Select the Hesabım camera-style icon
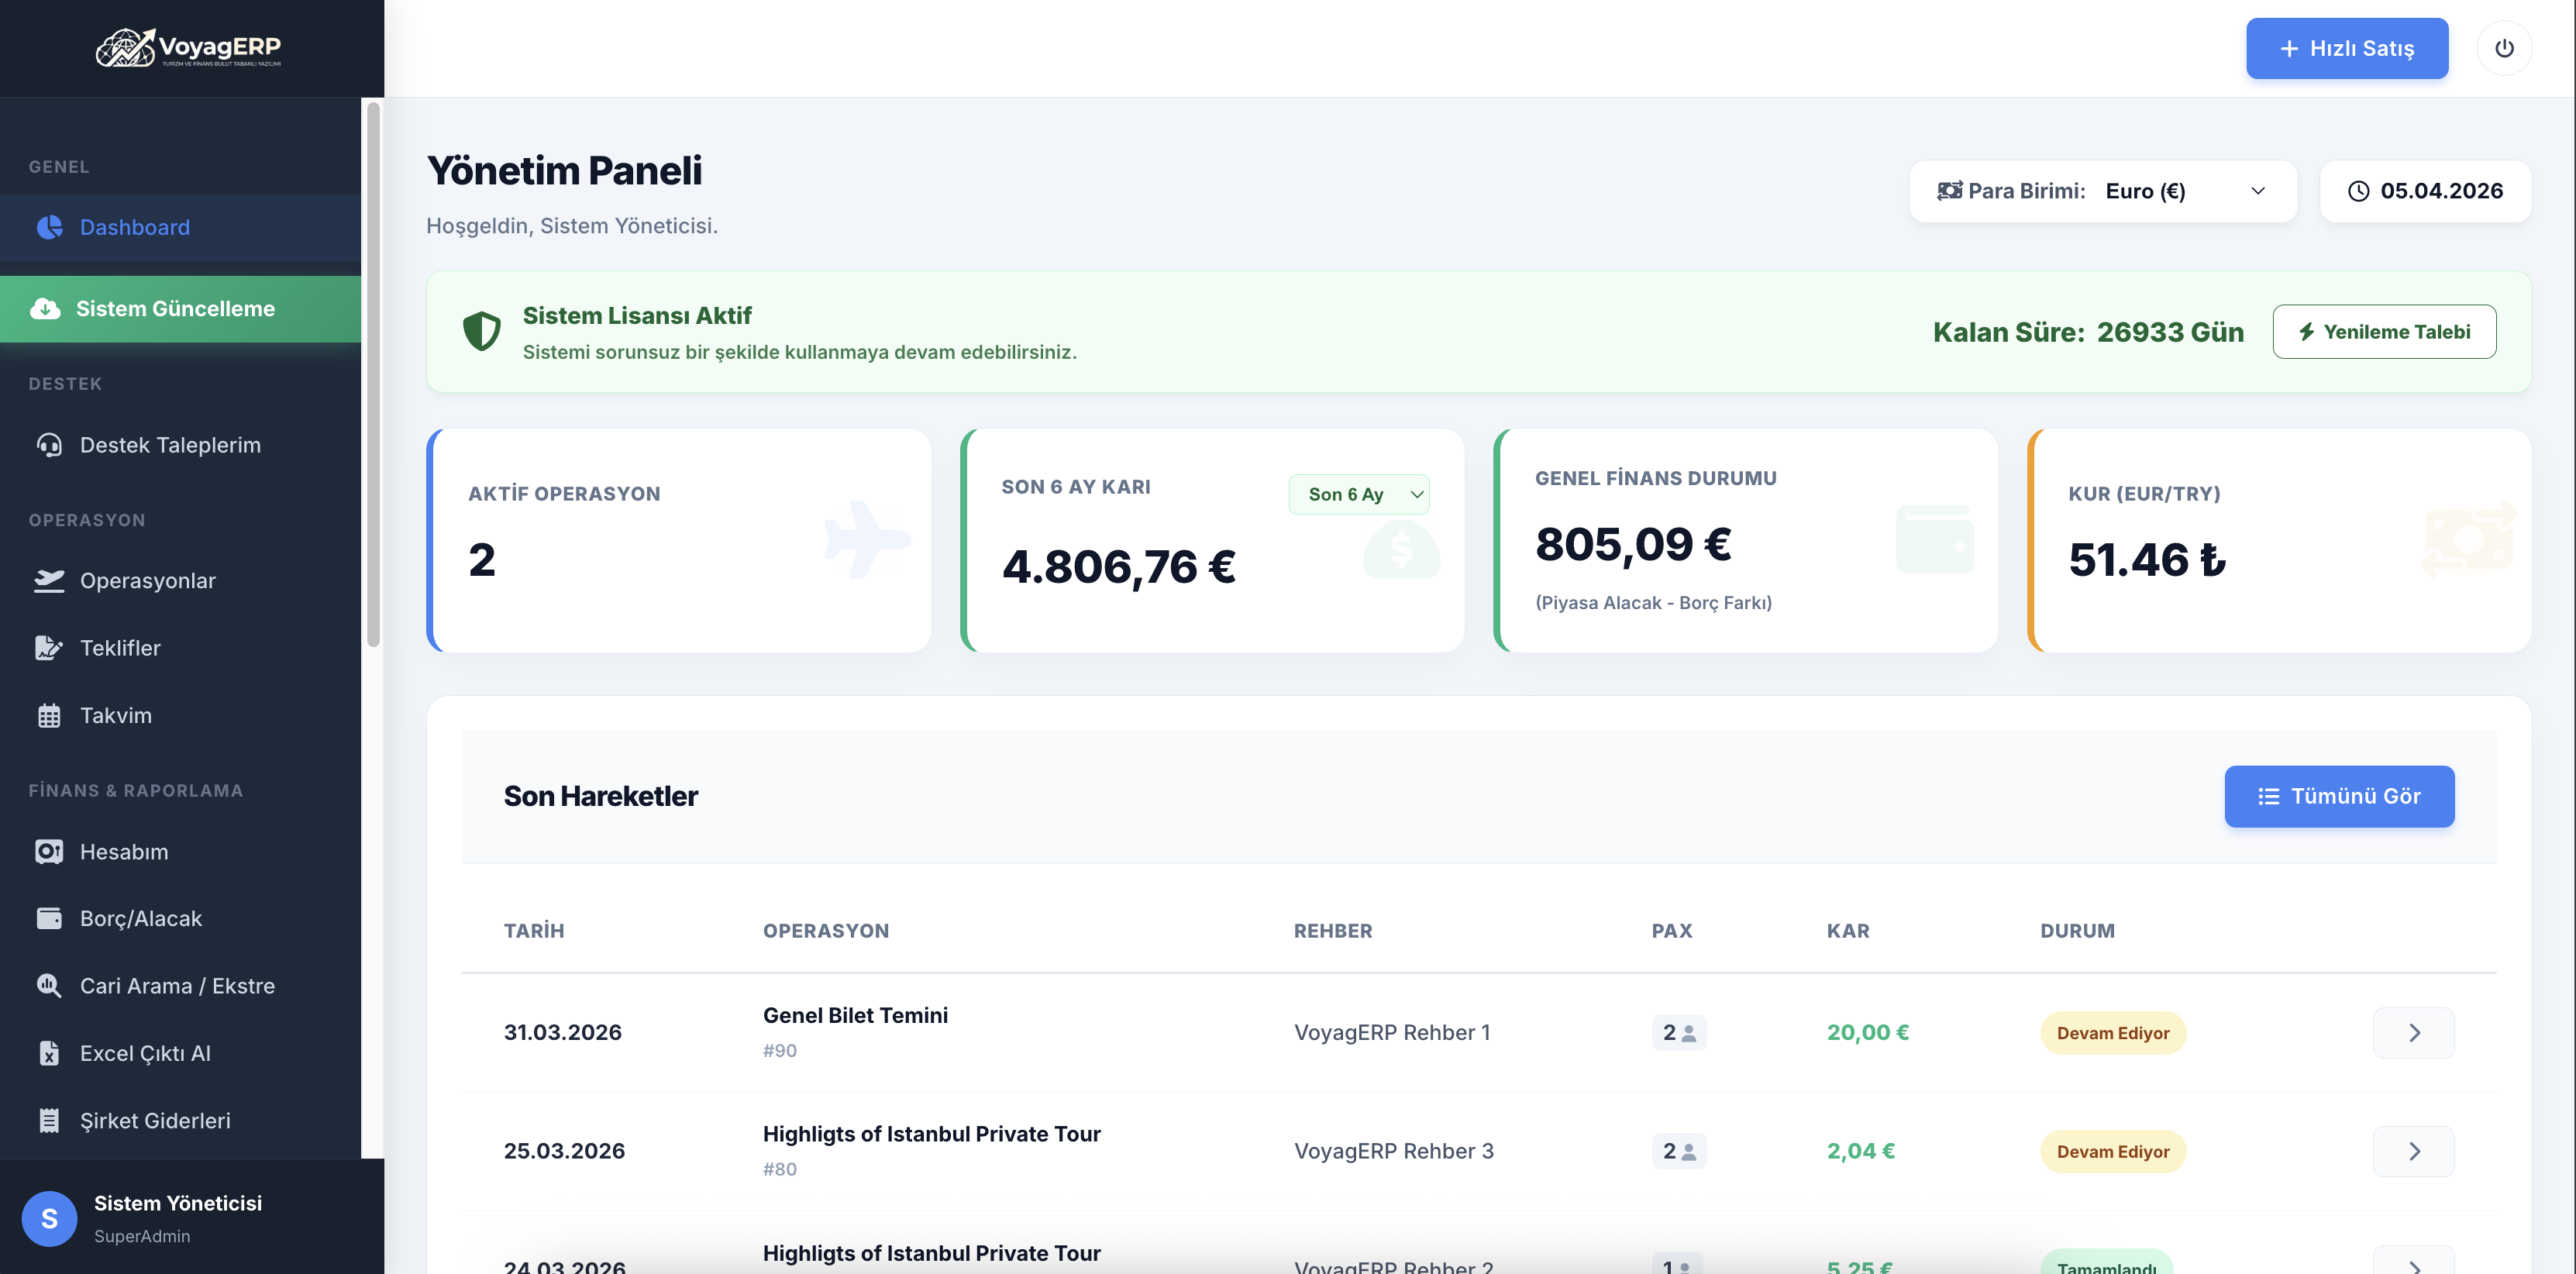2576x1274 pixels. (49, 851)
